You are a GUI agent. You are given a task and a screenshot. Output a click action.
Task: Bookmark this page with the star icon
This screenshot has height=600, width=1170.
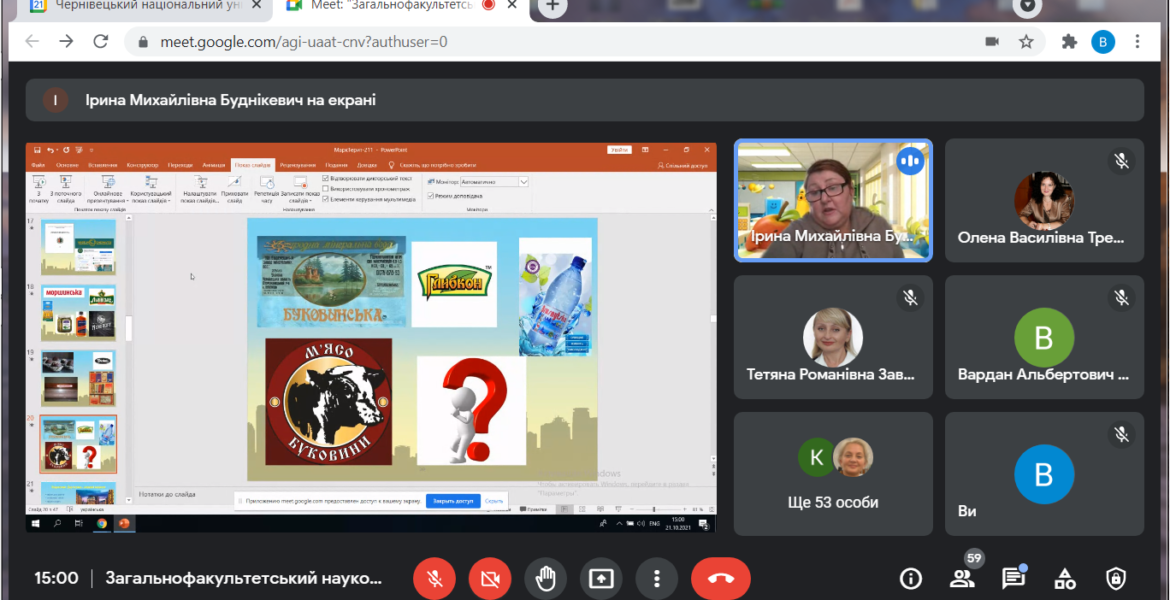(x=1027, y=42)
